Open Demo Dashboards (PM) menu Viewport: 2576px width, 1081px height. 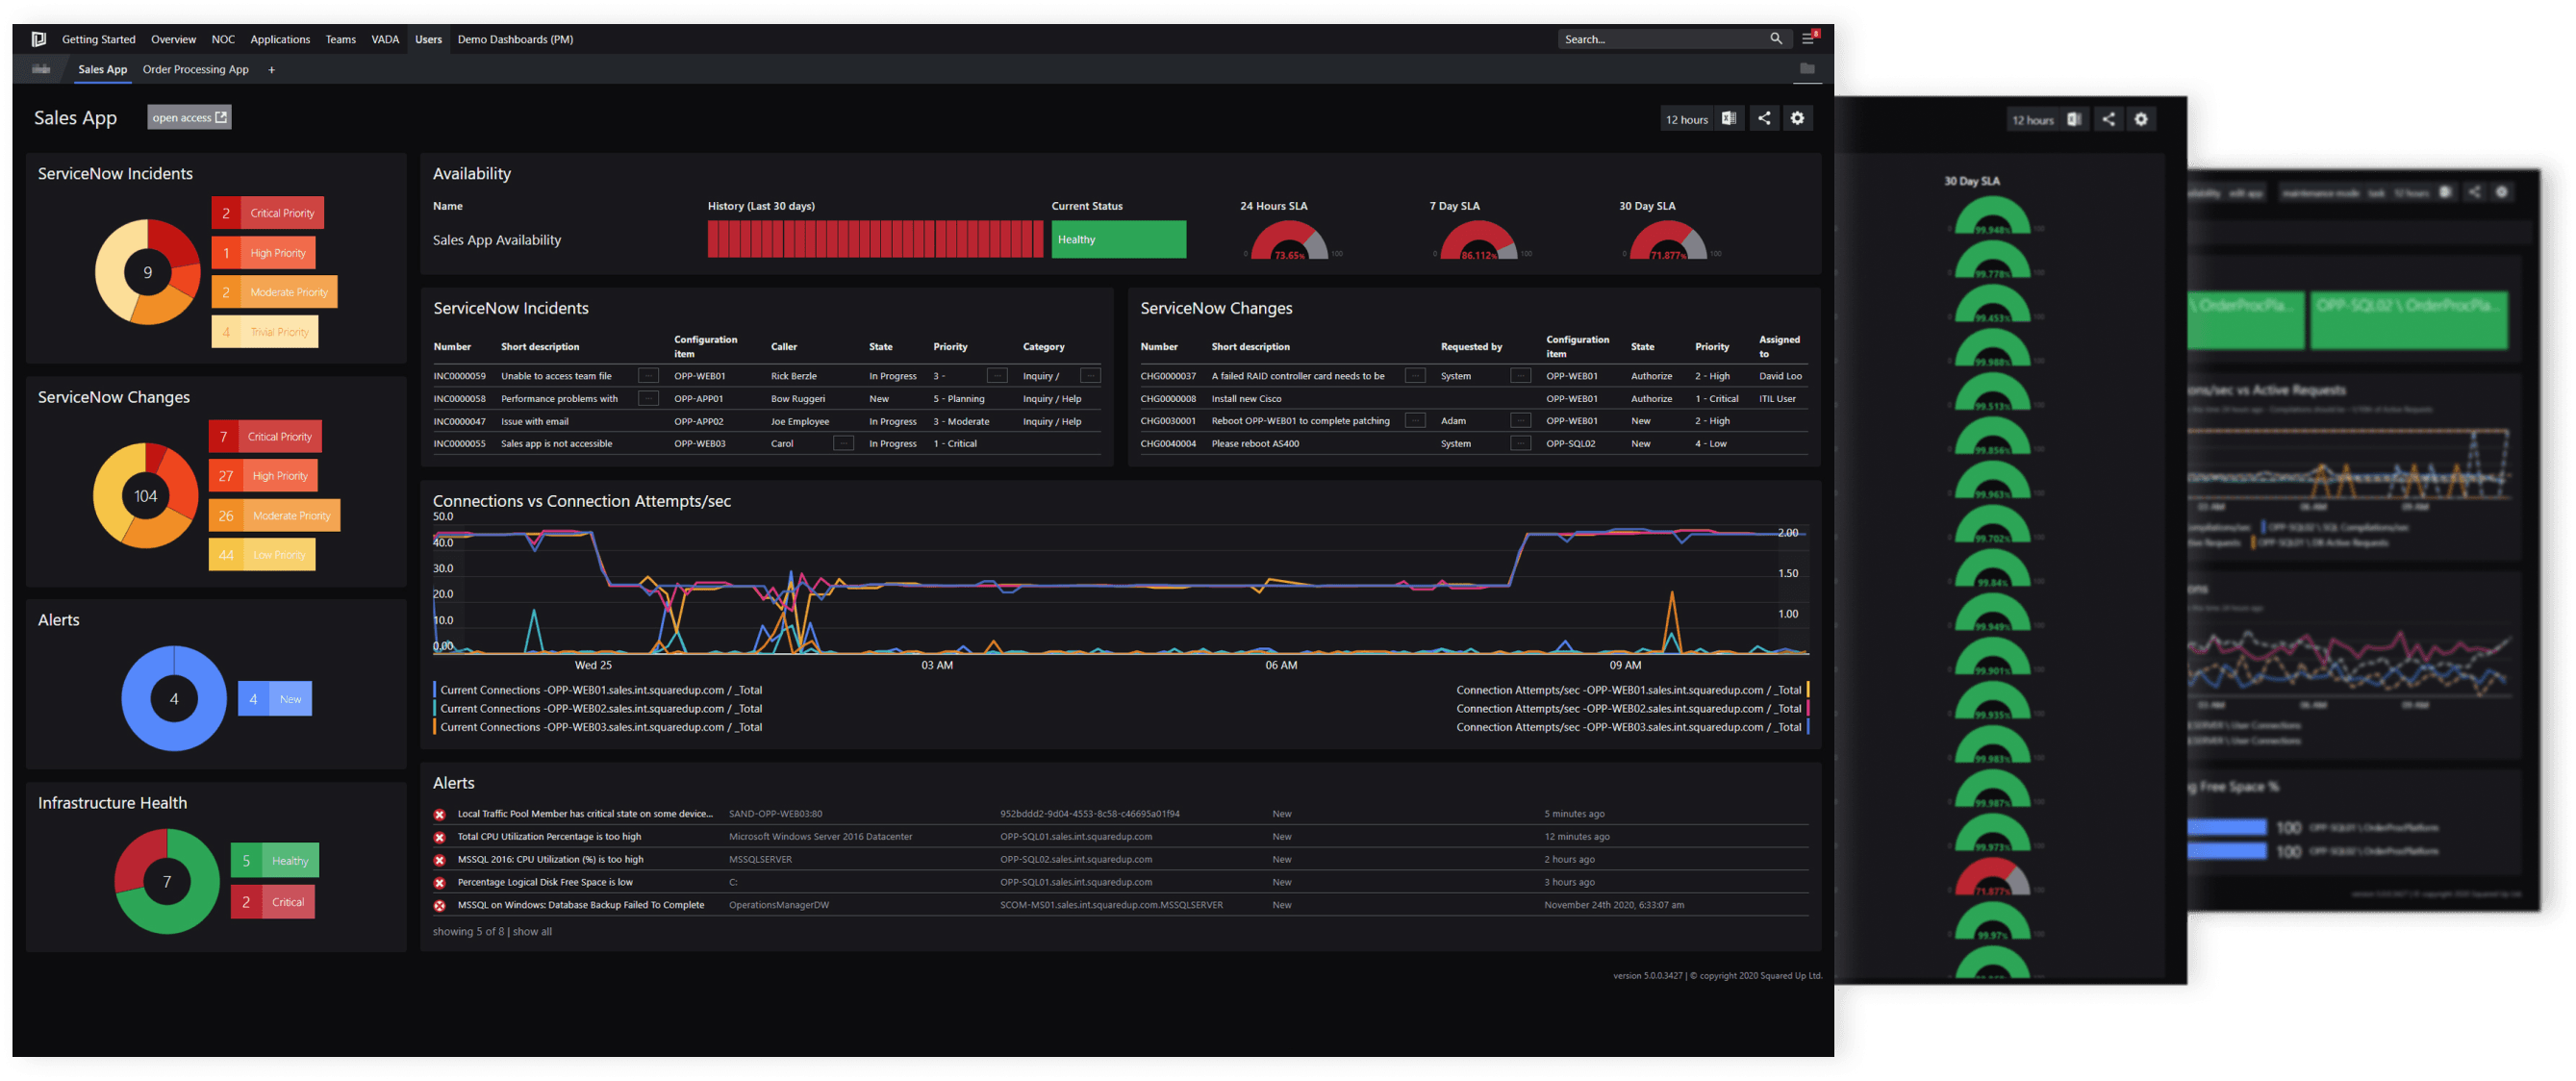[x=515, y=40]
